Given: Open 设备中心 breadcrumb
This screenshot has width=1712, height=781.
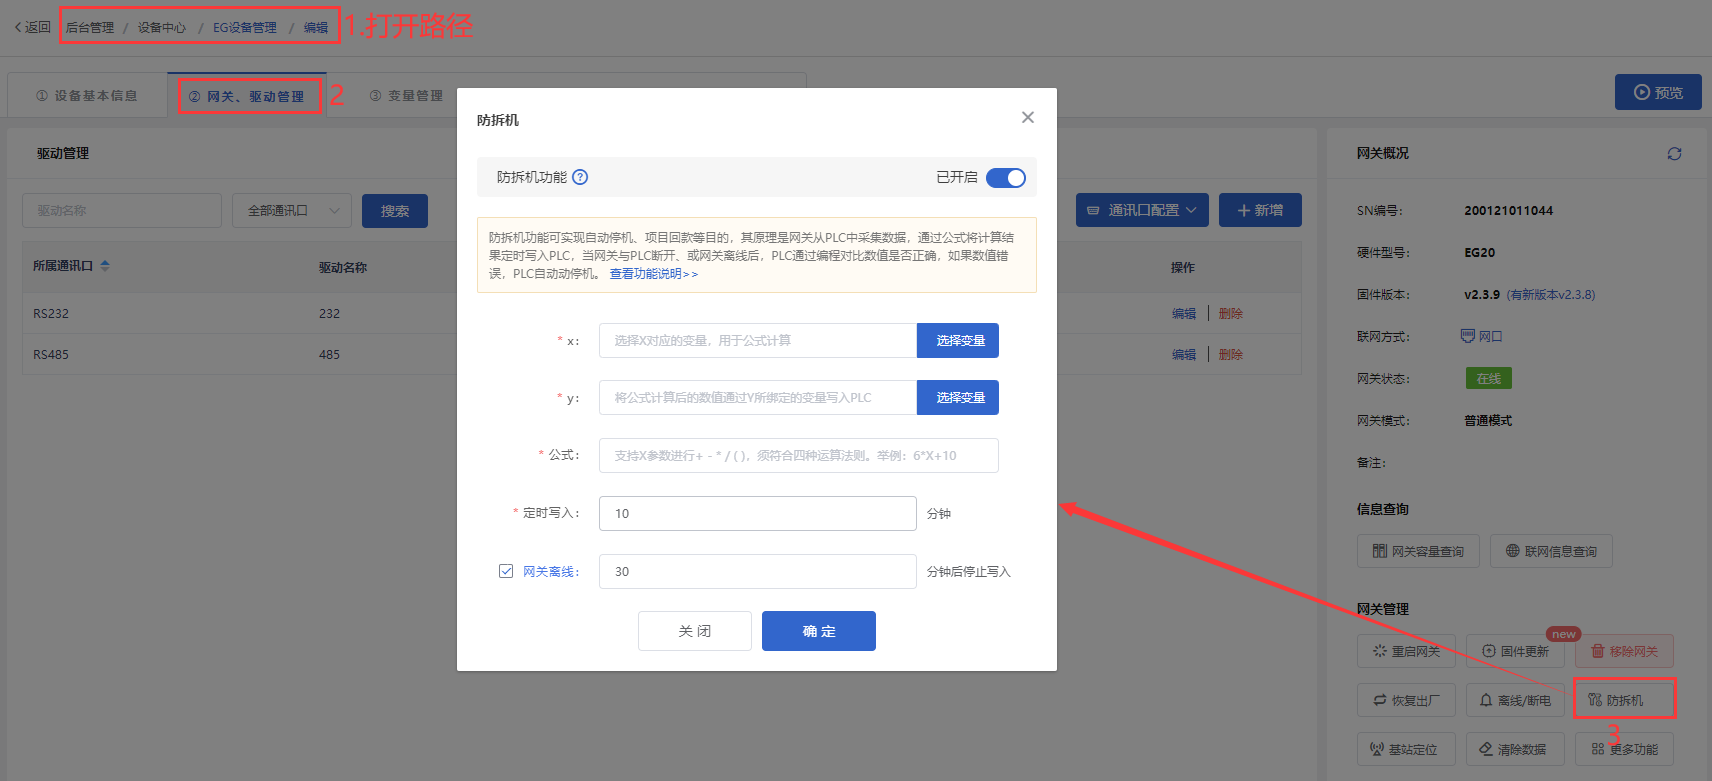Looking at the screenshot, I should (162, 27).
